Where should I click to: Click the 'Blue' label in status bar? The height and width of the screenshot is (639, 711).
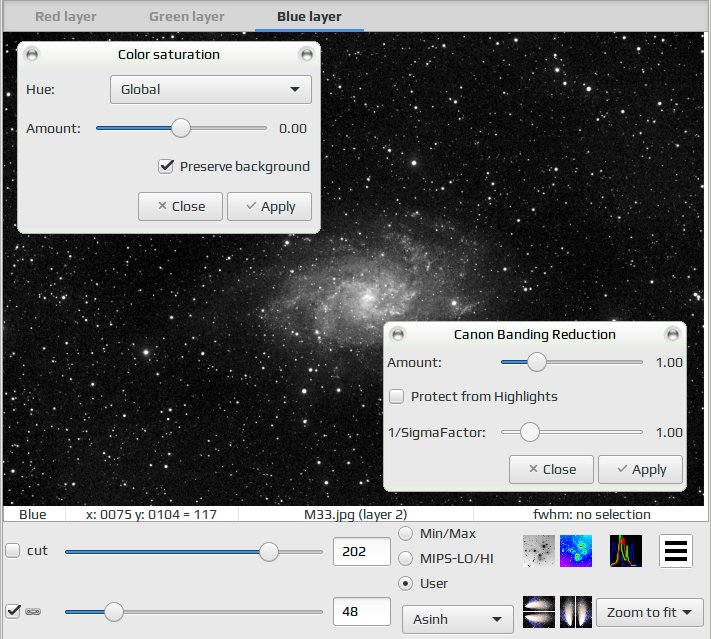(x=33, y=514)
